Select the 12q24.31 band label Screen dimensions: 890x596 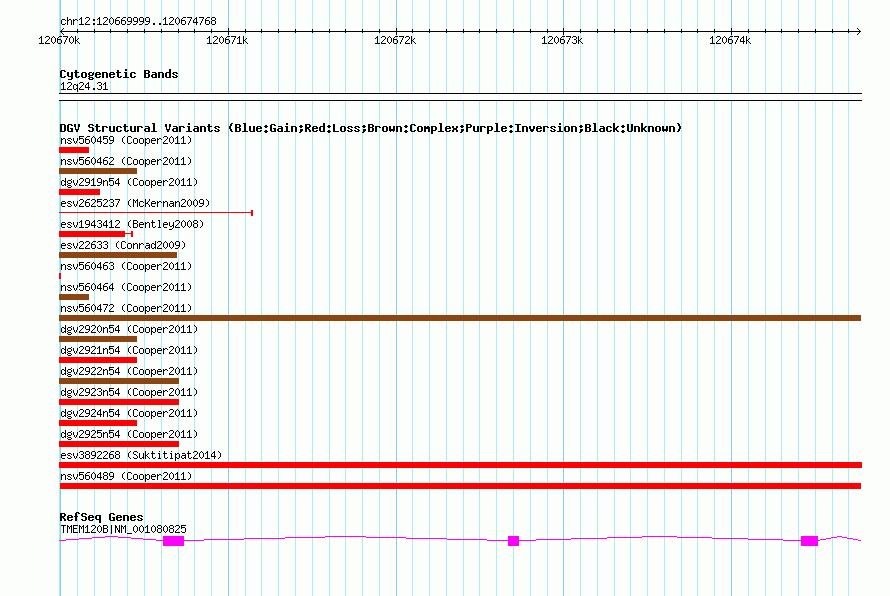(x=84, y=86)
